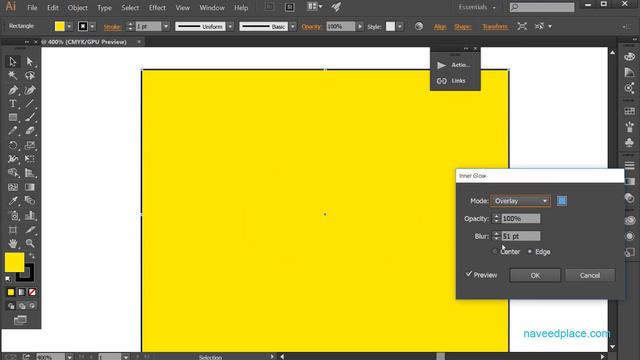Select the Perspective Grid tool

point(29,173)
